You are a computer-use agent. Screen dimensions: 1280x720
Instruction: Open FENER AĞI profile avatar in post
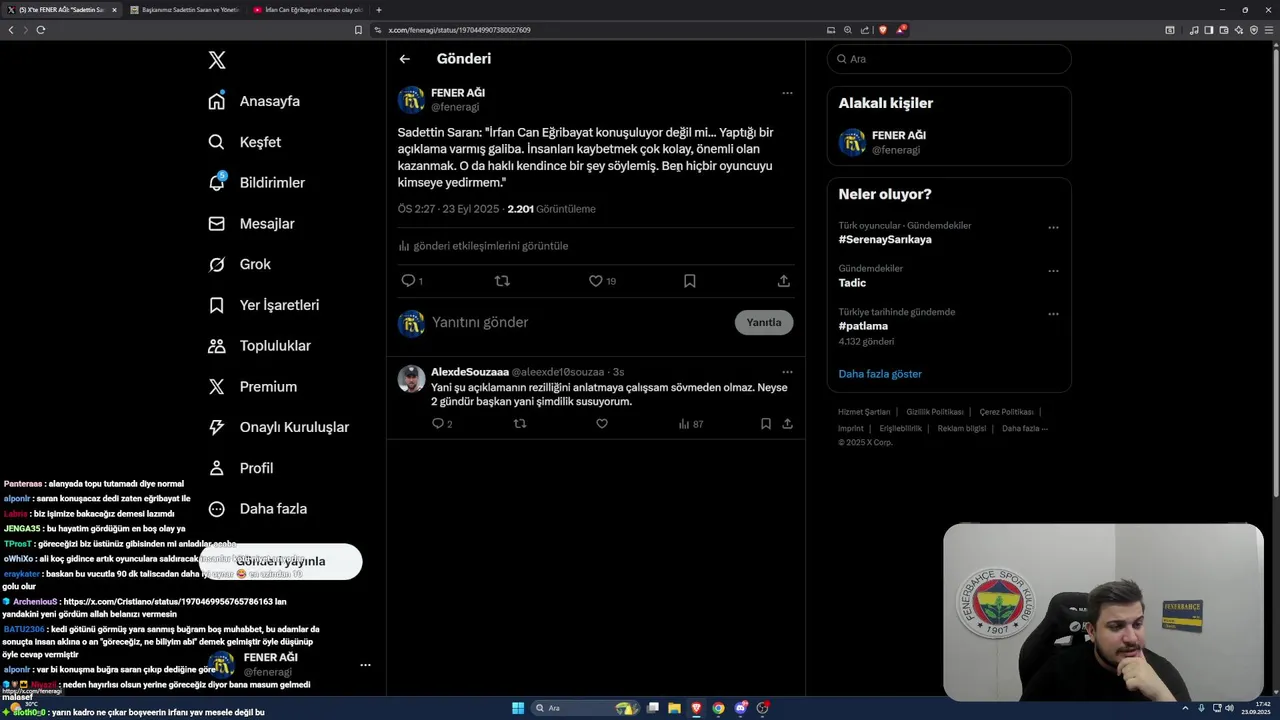tap(411, 100)
